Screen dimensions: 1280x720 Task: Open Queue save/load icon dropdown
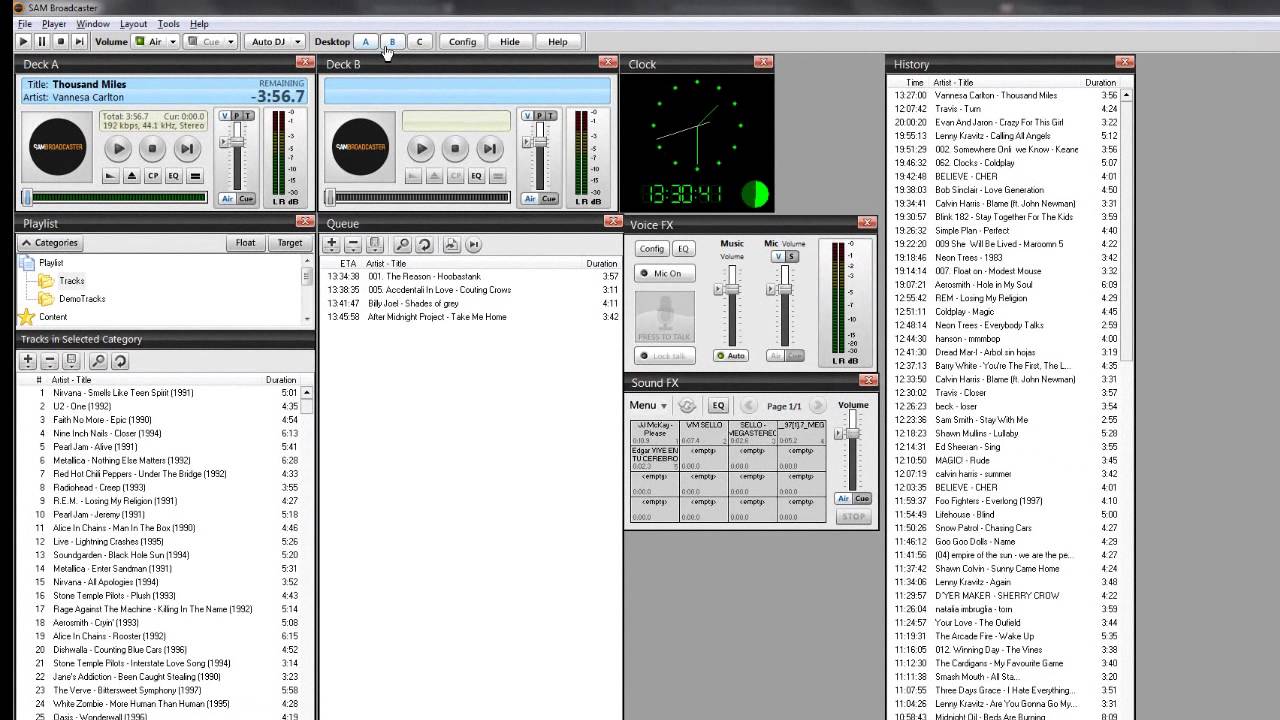pyautogui.click(x=376, y=244)
